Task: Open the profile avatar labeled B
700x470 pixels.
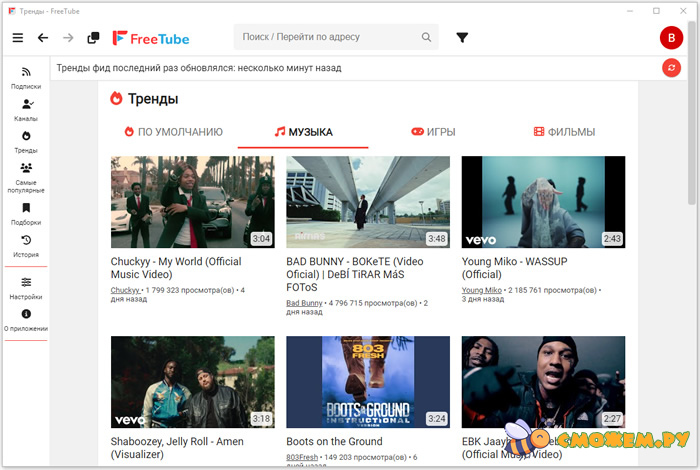Action: click(671, 38)
